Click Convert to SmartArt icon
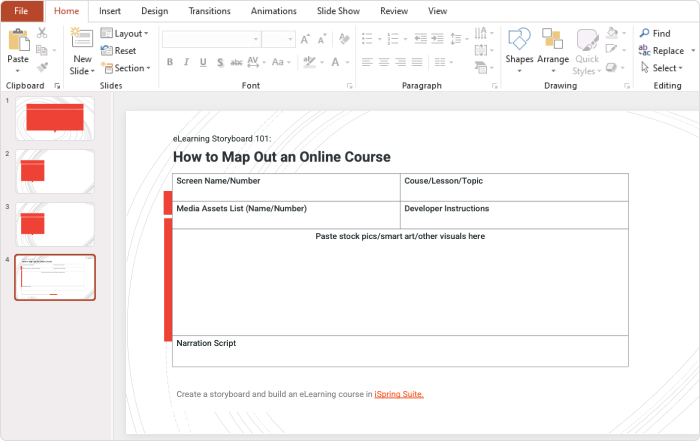The height and width of the screenshot is (441, 700). tap(481, 67)
